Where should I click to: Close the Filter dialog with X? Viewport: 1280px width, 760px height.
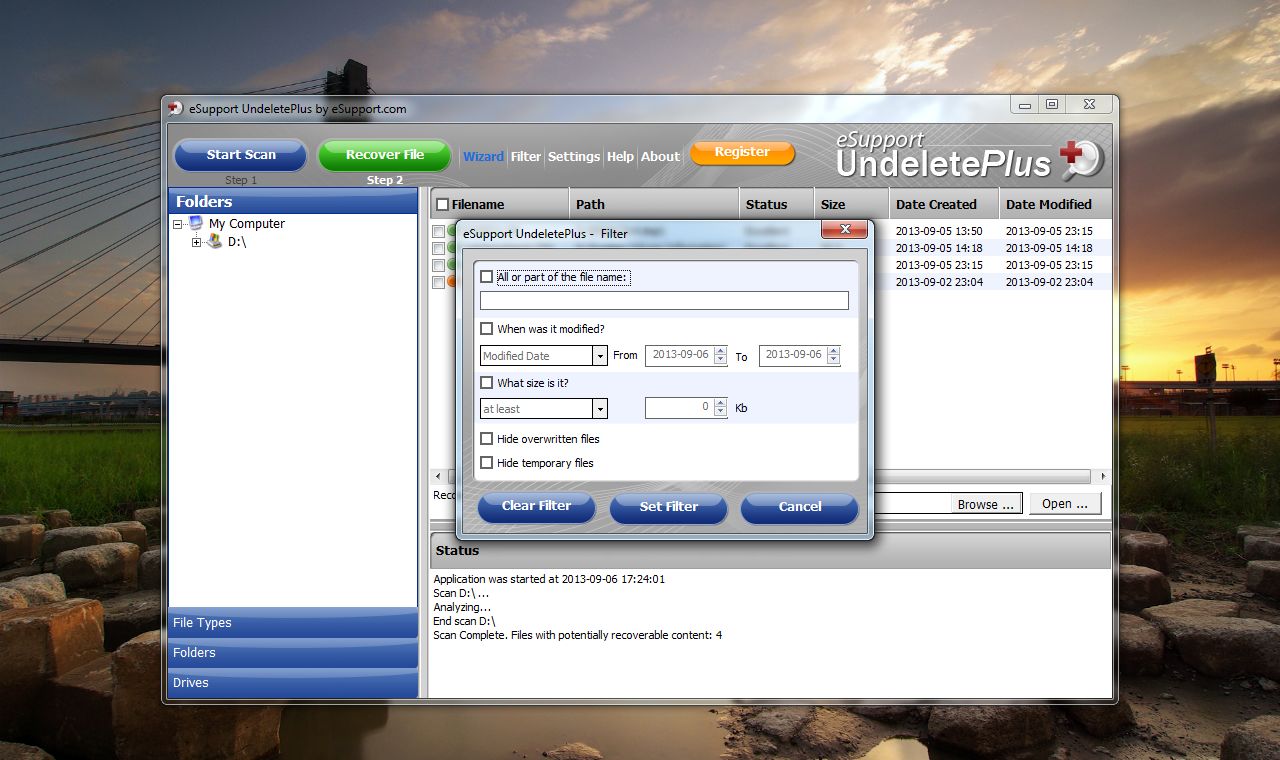845,230
